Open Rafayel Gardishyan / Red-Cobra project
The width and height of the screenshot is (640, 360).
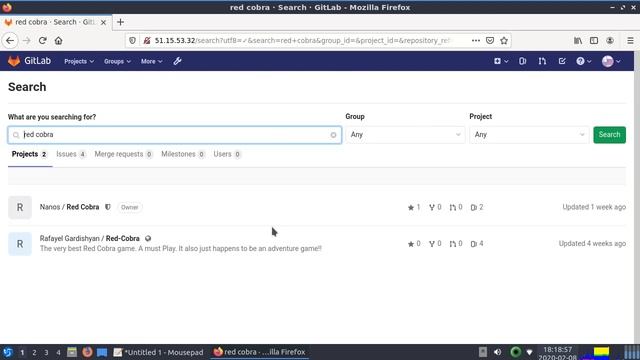(x=89, y=238)
